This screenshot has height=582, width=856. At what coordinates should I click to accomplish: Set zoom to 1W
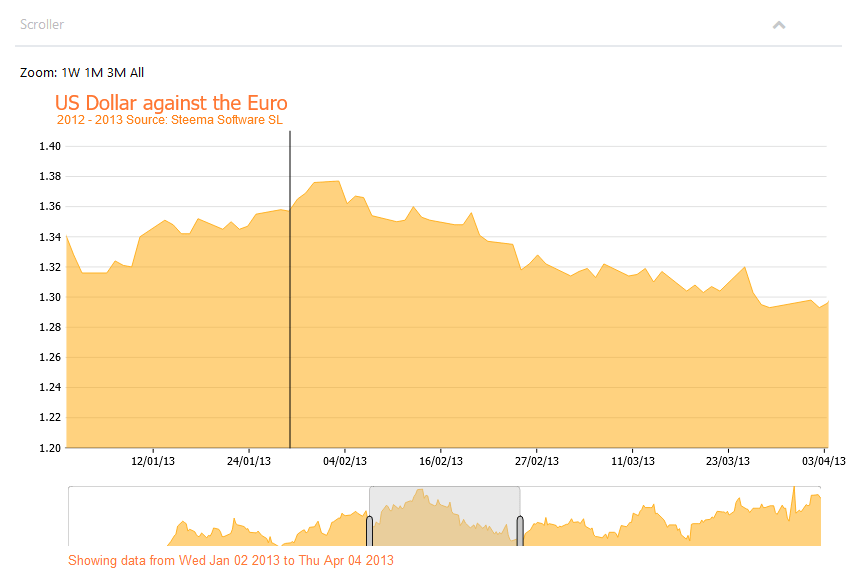pyautogui.click(x=71, y=73)
